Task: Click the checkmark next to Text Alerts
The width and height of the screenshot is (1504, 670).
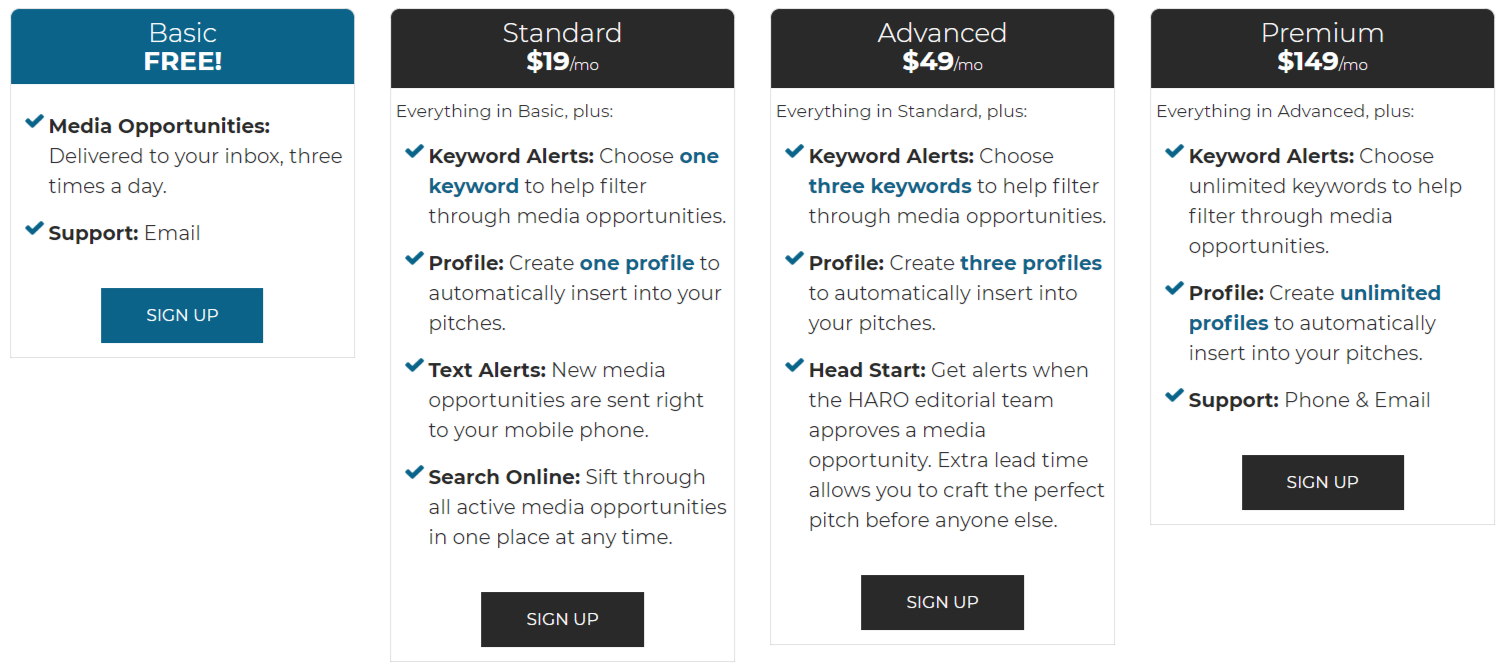Action: coord(414,365)
